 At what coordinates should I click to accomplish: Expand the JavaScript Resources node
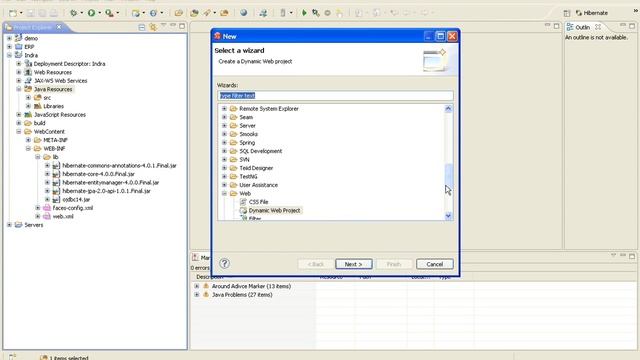[19, 115]
